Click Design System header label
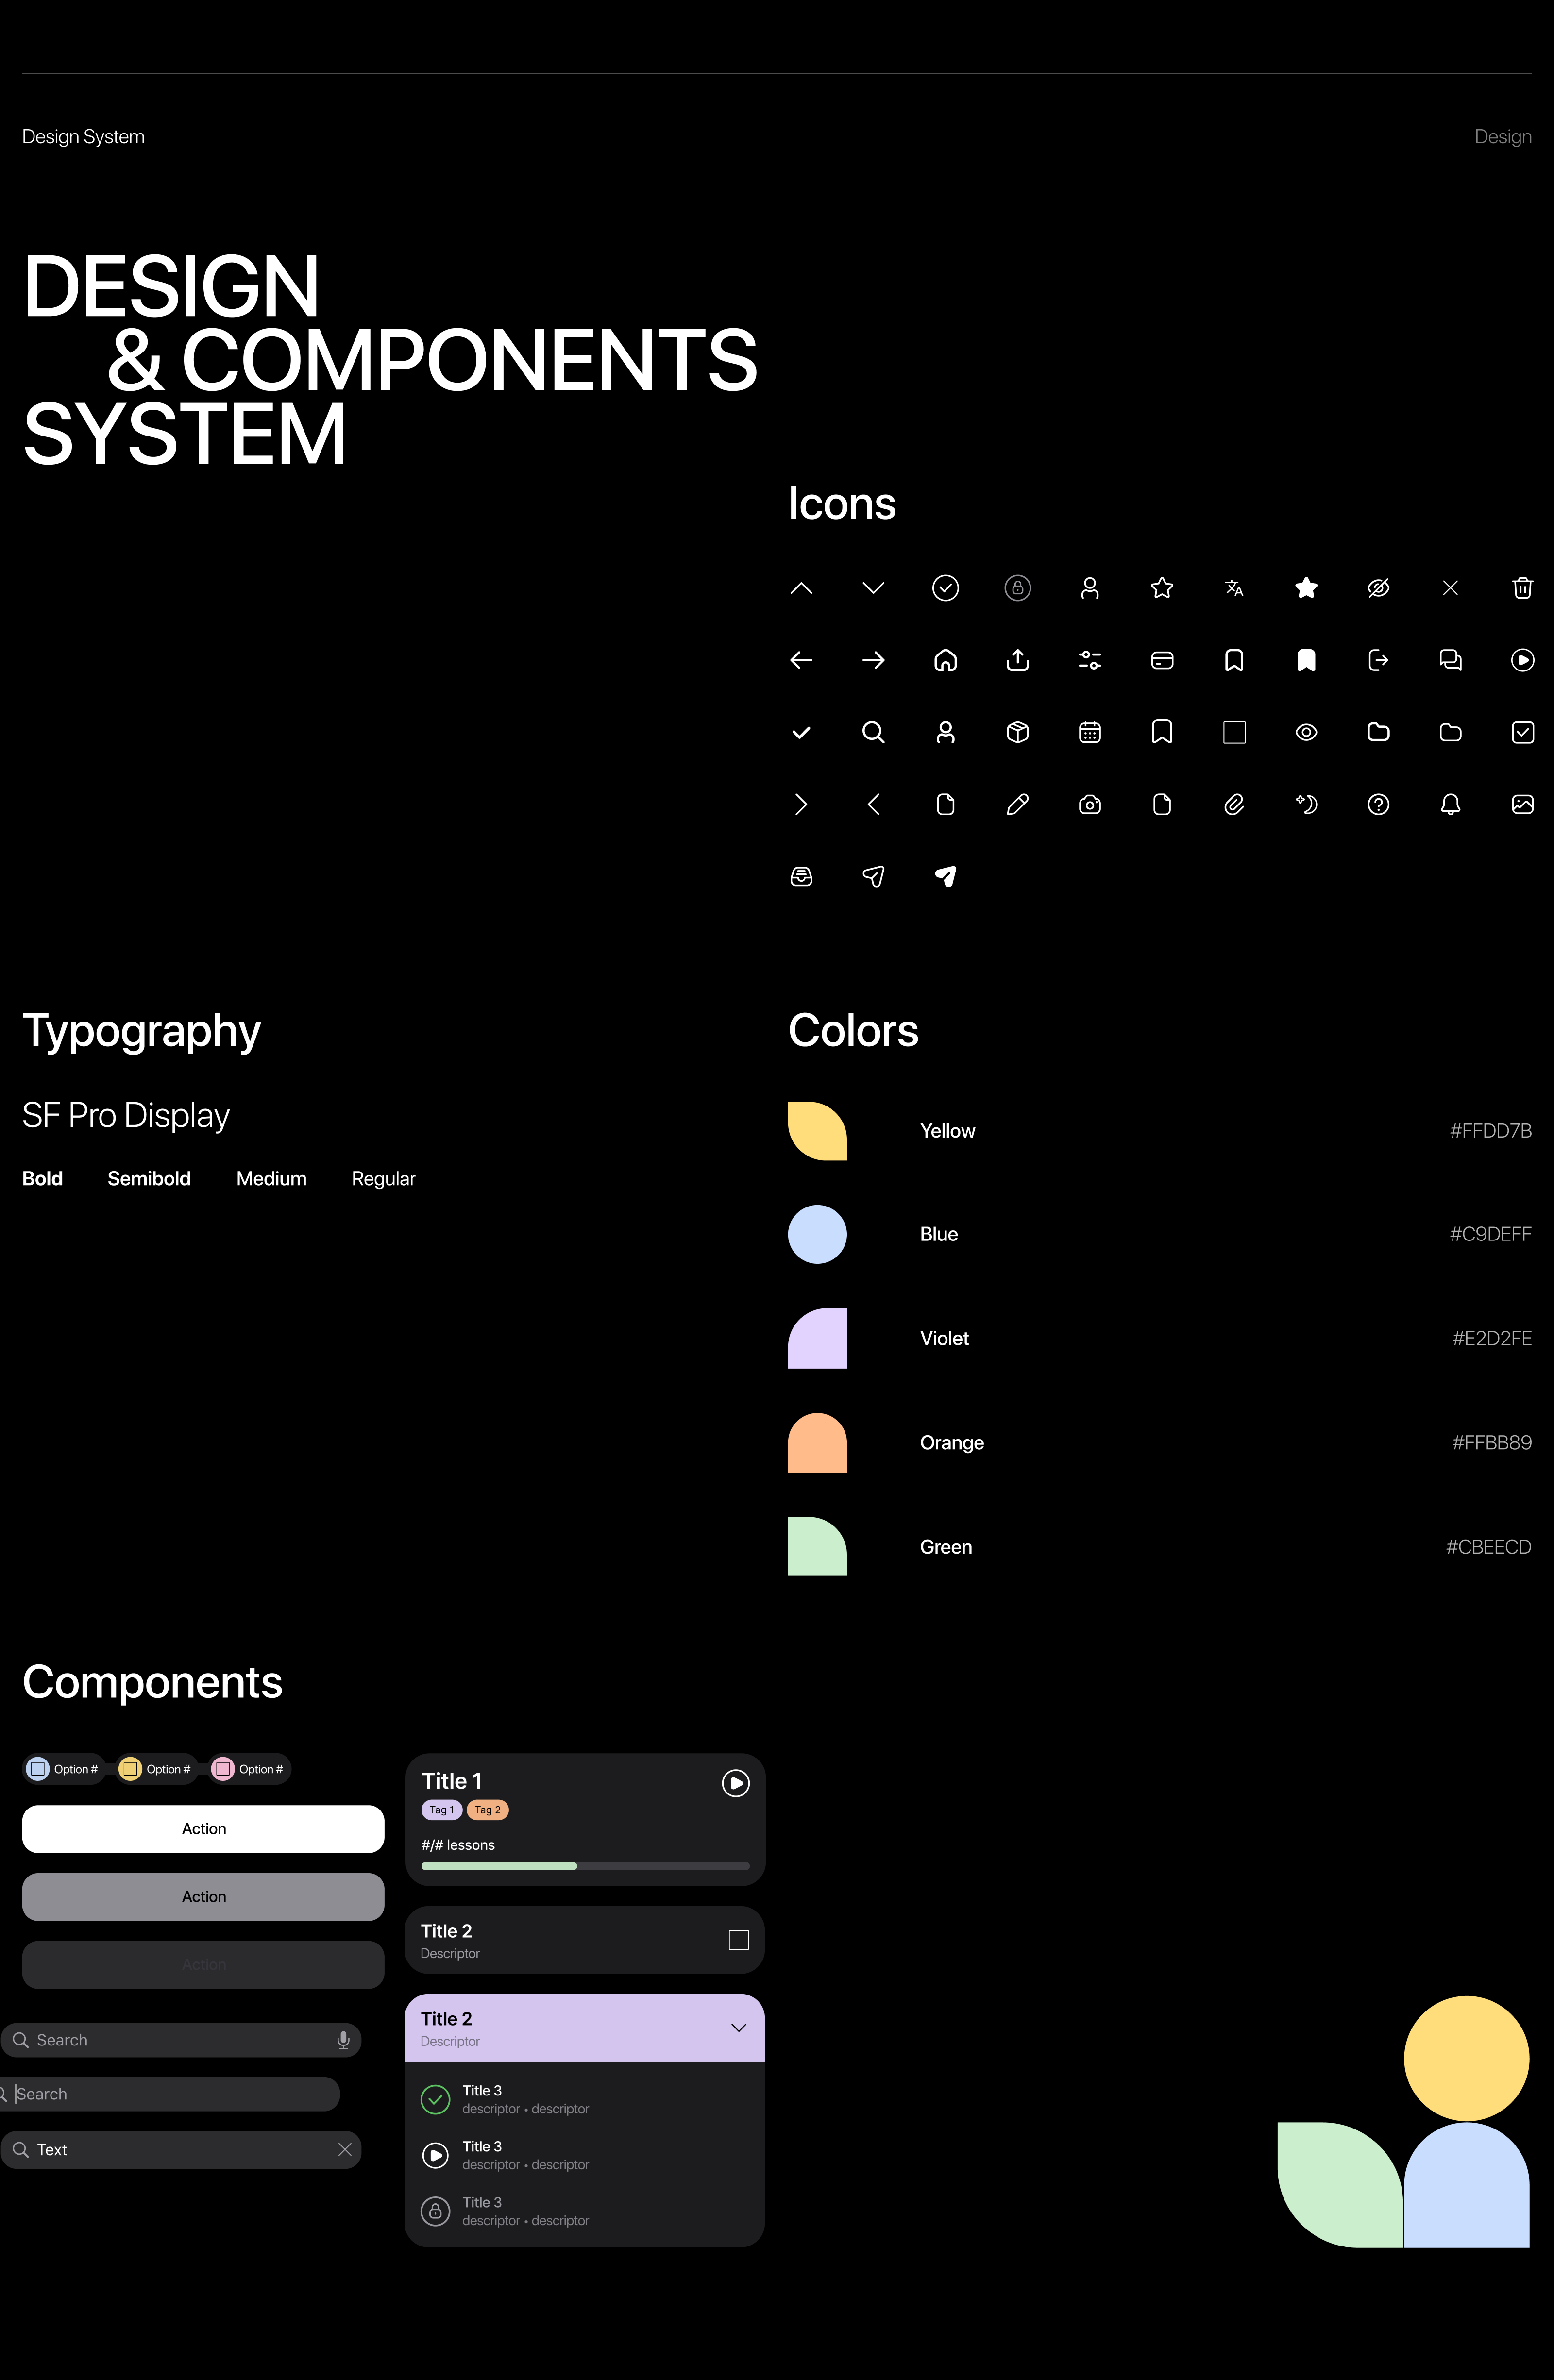Screen dimensions: 1554x2380 pos(83,137)
